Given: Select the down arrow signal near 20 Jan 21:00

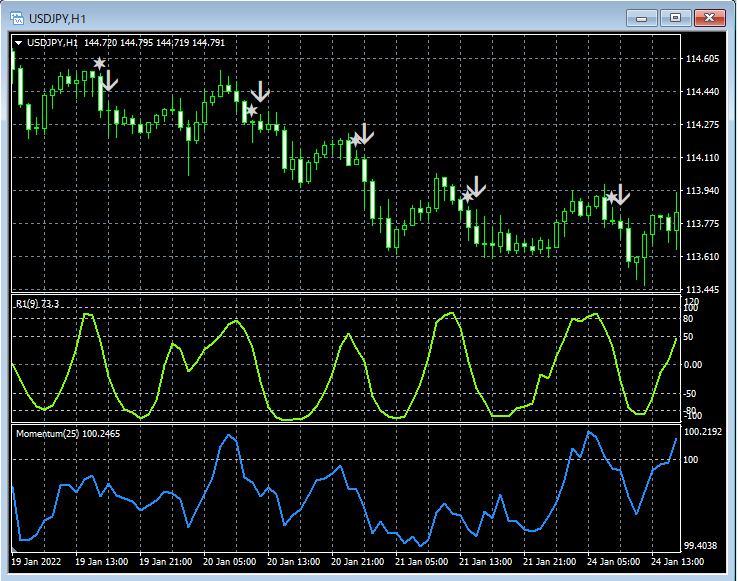Looking at the screenshot, I should pos(364,133).
